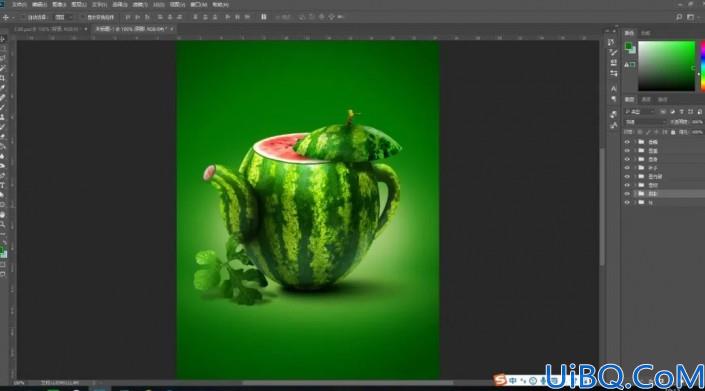Open the 文件 (File) menu
Screen dimensions: 705x391
(19, 4)
